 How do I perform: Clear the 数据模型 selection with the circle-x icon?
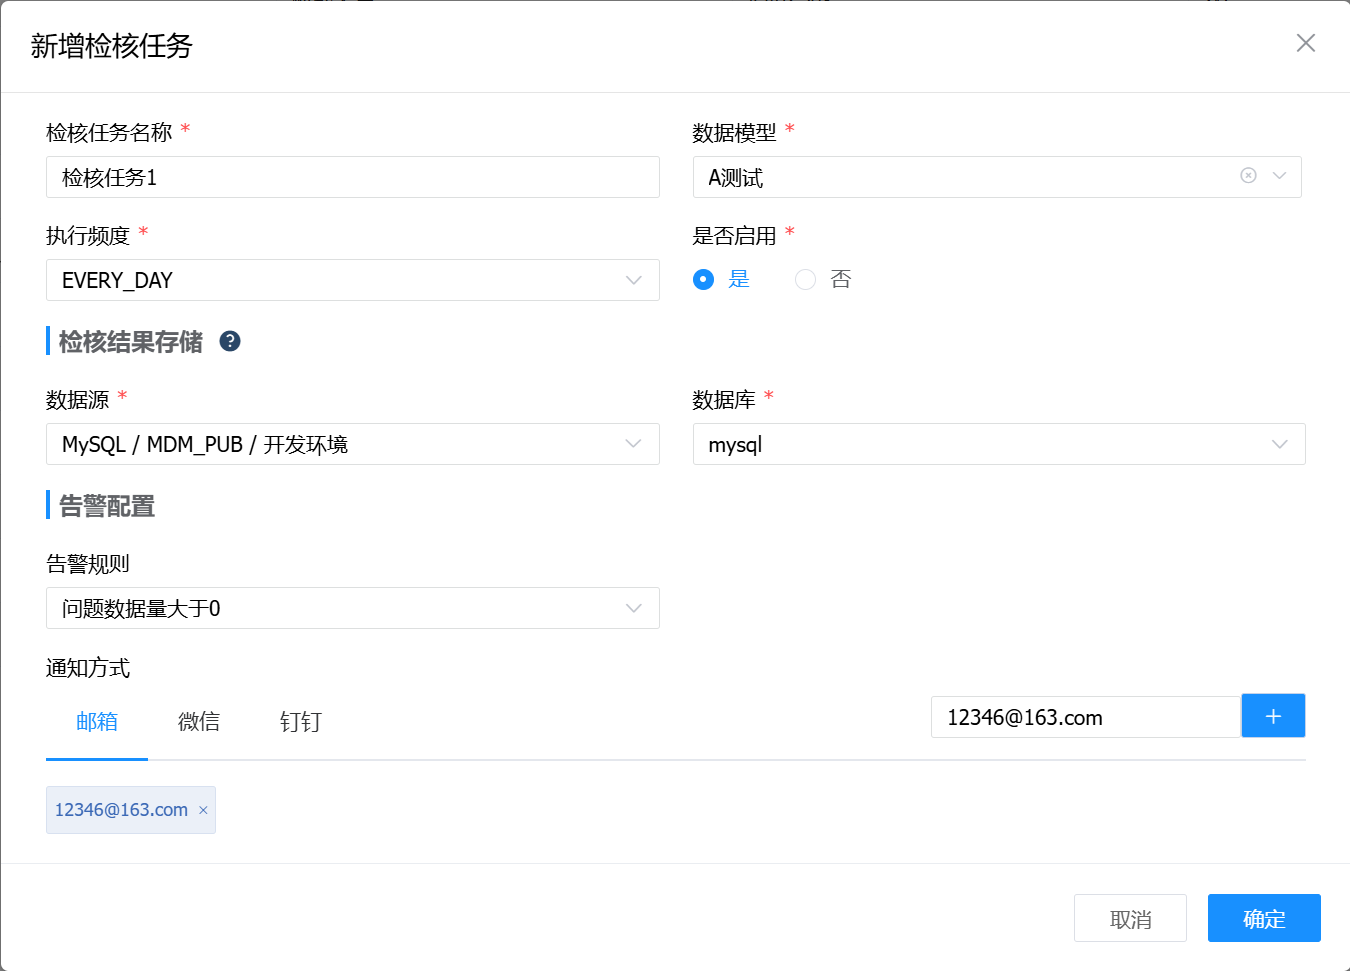1248,176
